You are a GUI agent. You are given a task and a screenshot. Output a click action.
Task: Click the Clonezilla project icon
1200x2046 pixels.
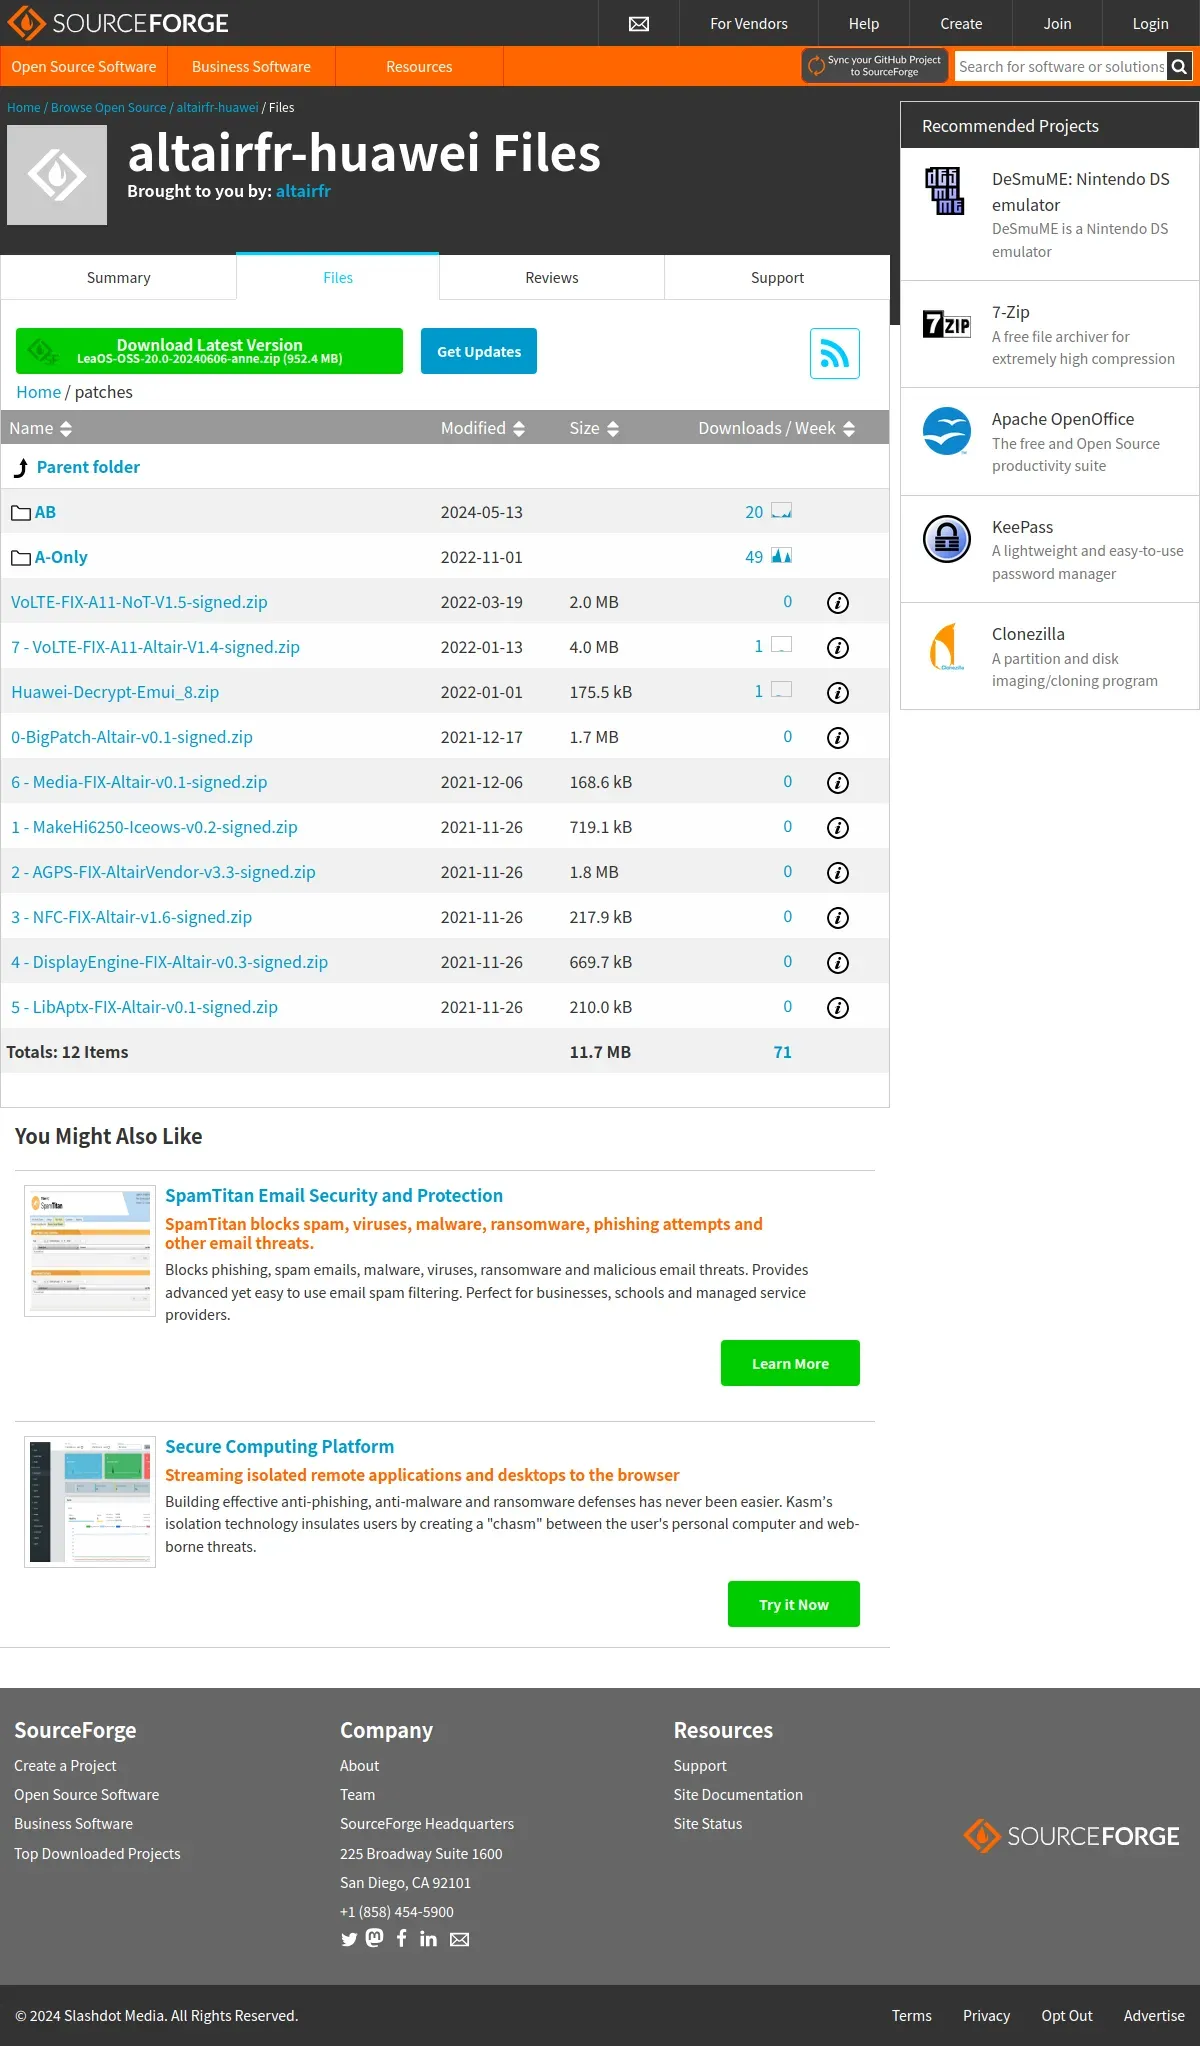pyautogui.click(x=946, y=647)
